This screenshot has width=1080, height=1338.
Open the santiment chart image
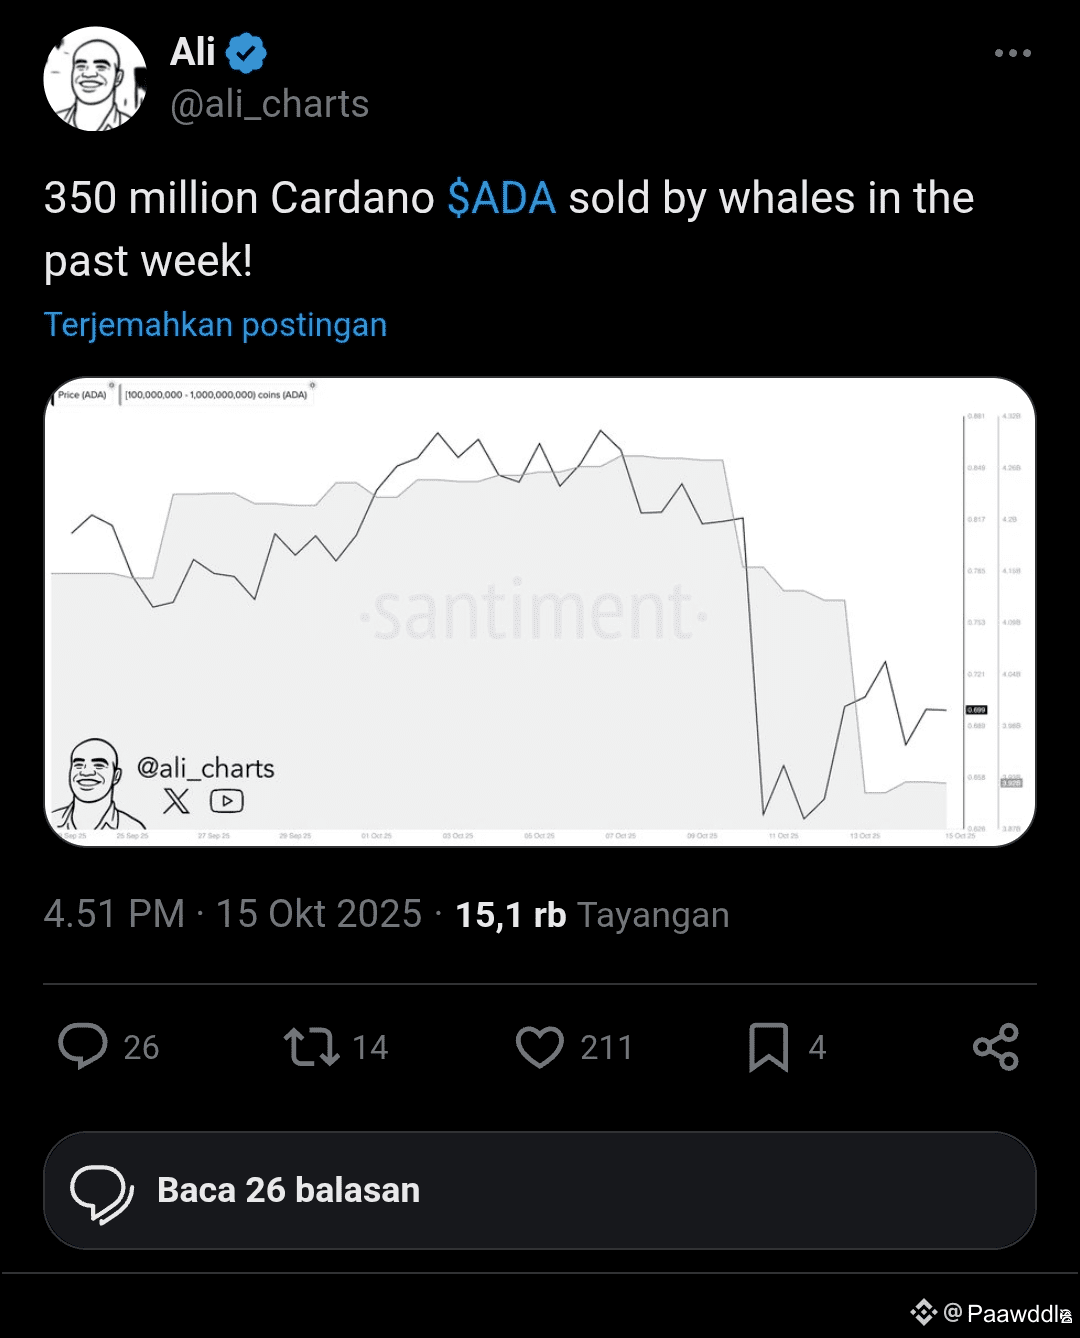tap(540, 612)
